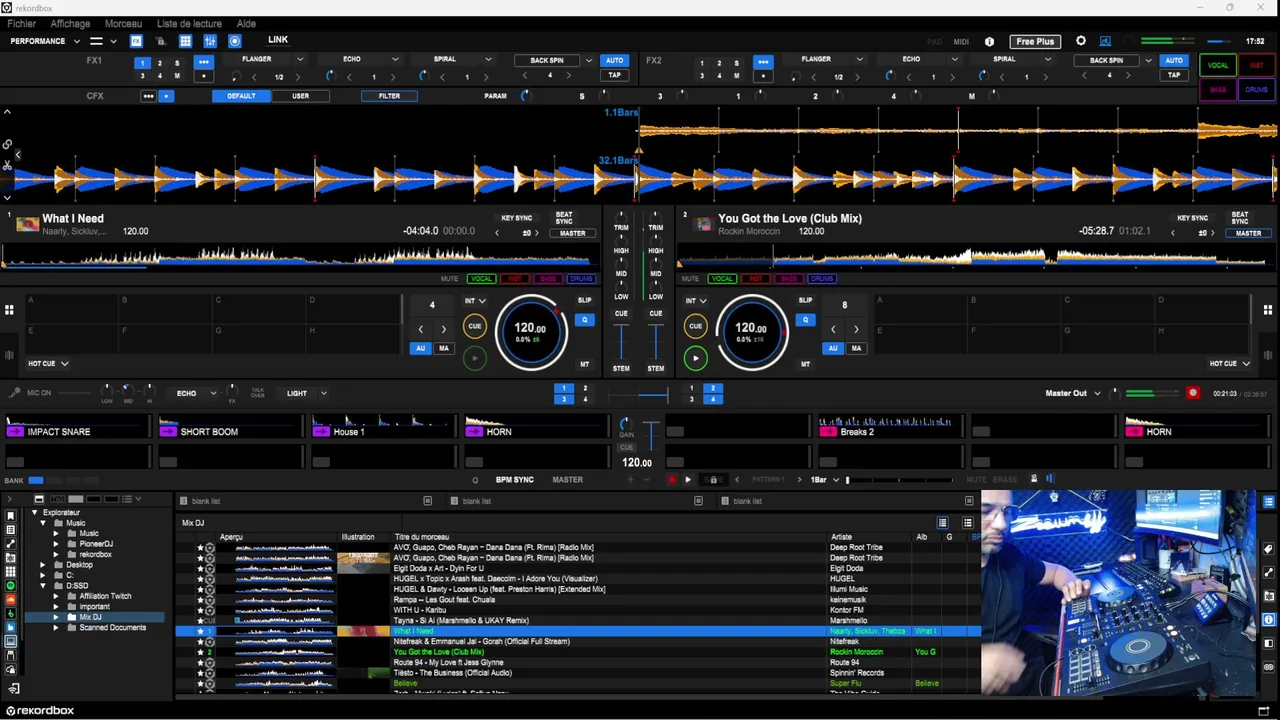Click the waveform zoom link icon

[7, 144]
